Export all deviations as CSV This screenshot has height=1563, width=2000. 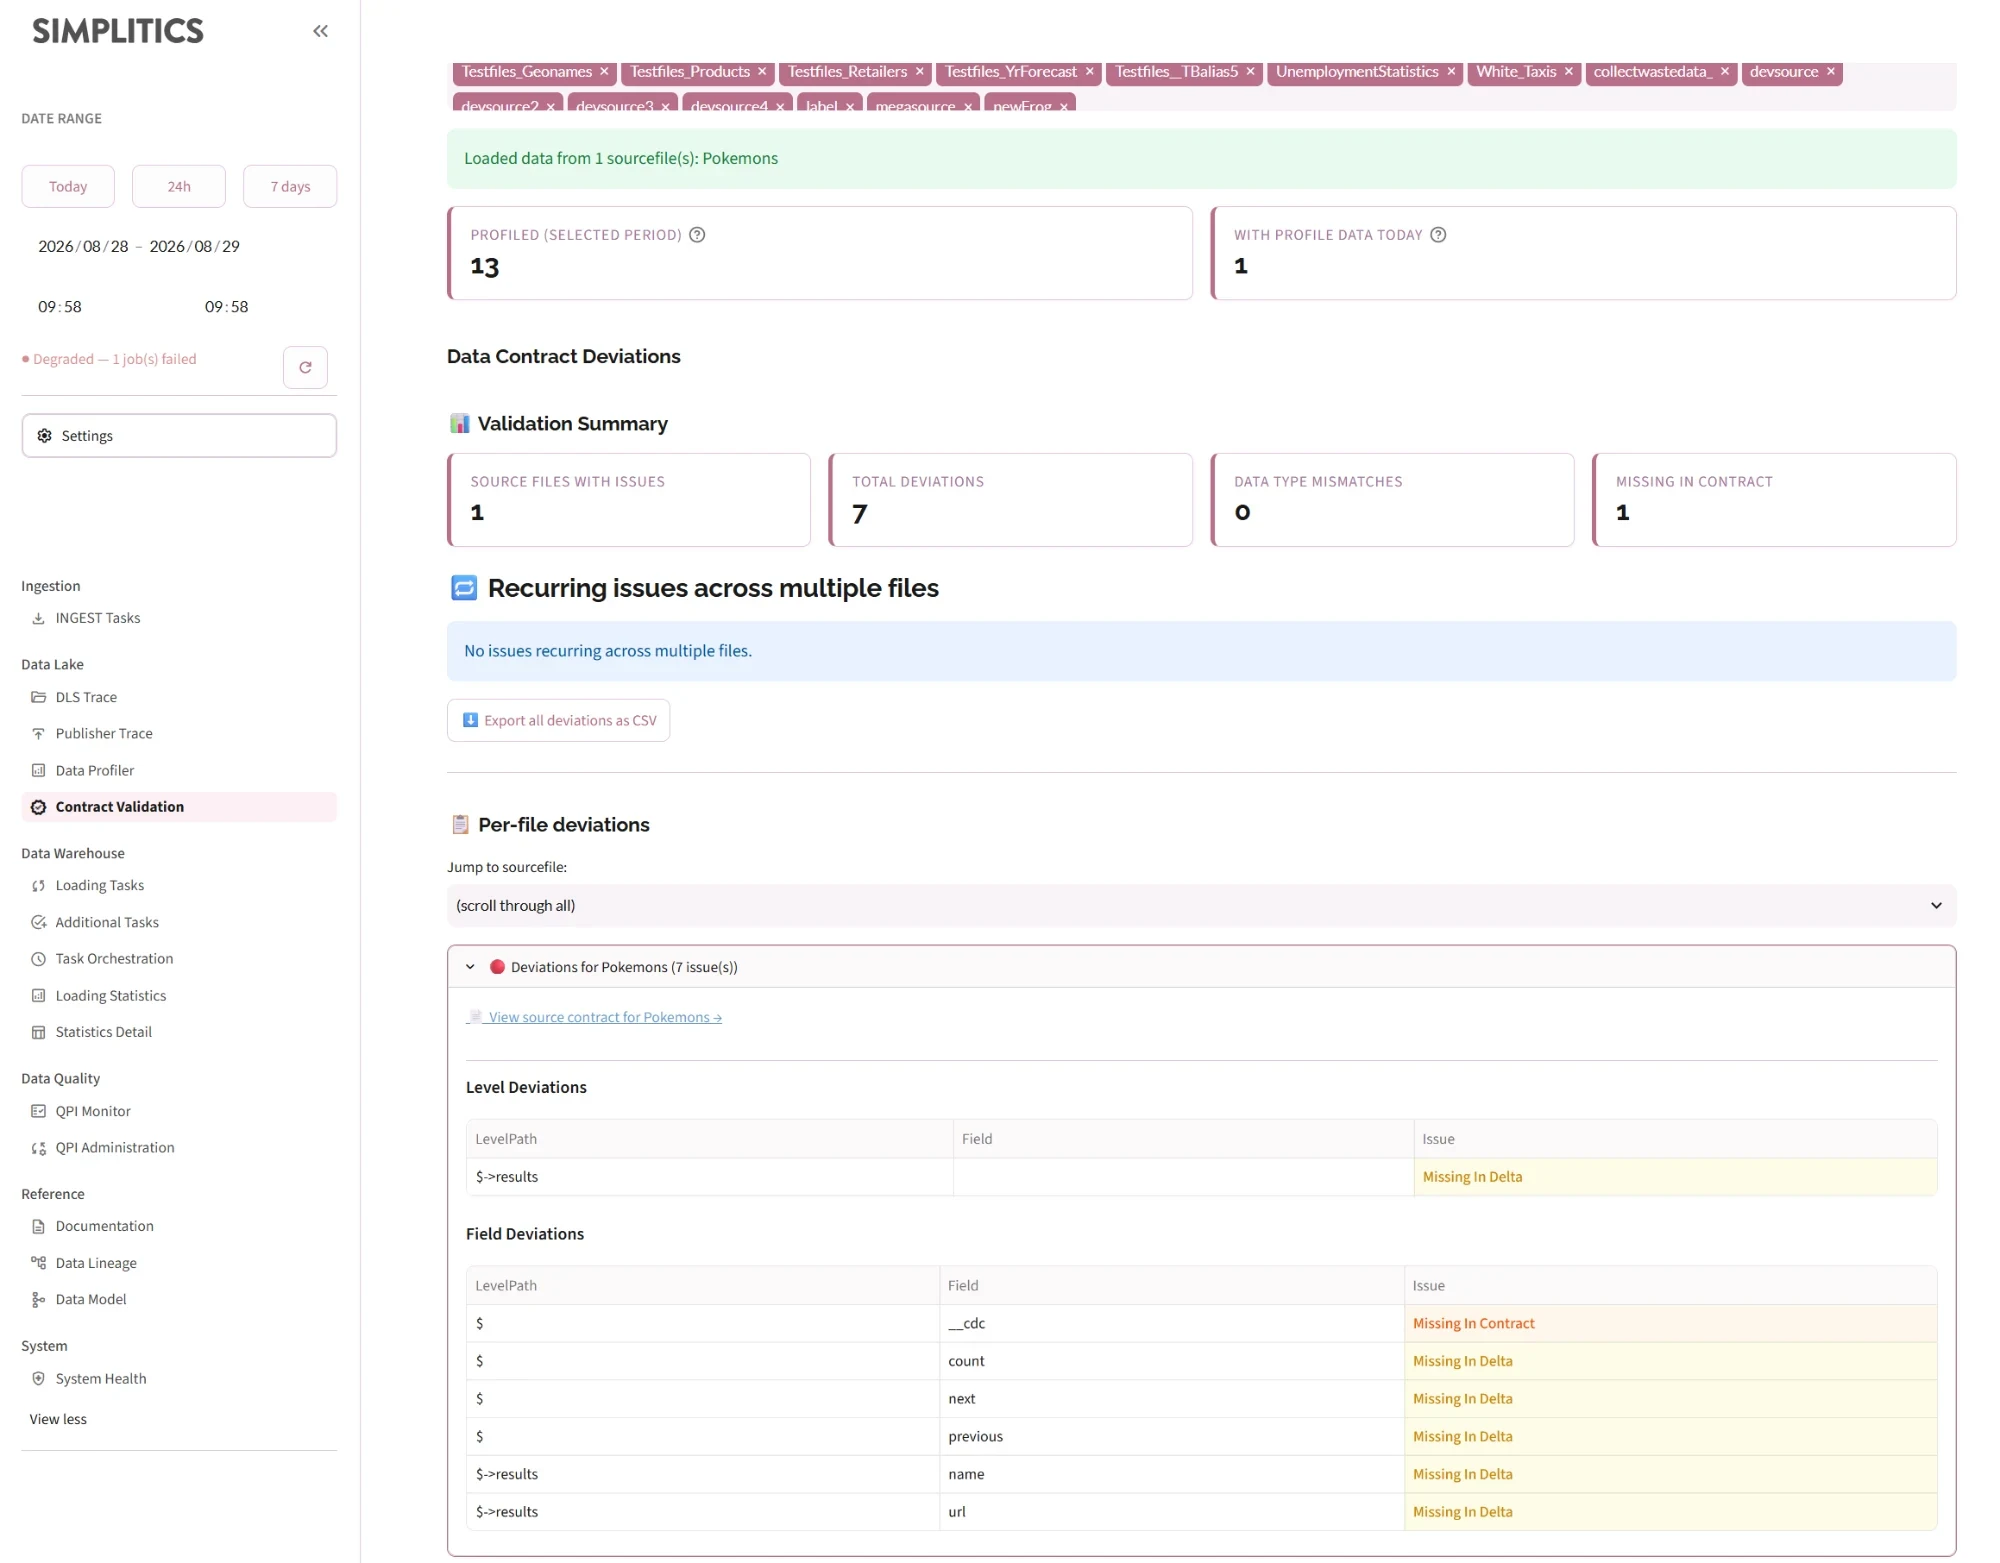pyautogui.click(x=558, y=720)
